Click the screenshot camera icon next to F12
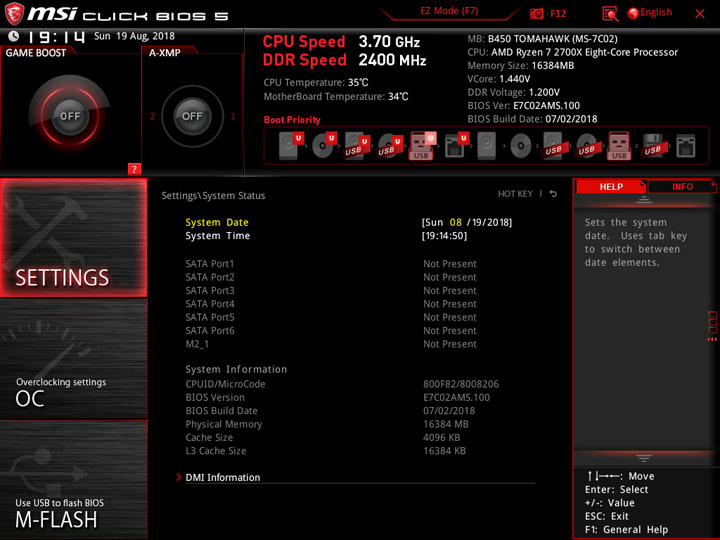The image size is (720, 540). [536, 14]
